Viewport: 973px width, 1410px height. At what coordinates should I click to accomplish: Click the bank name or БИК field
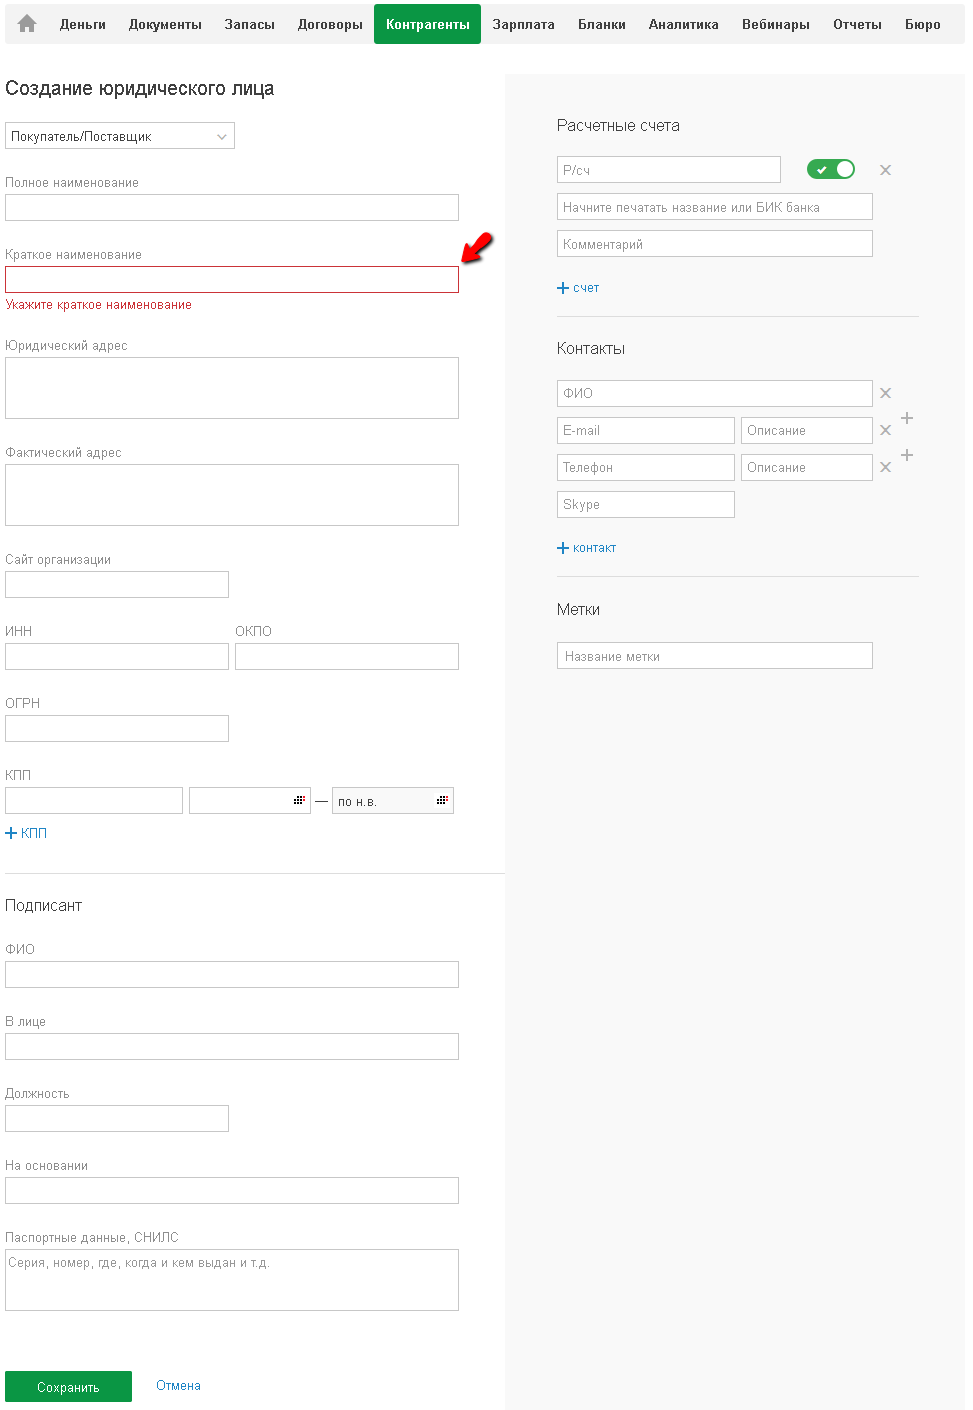pyautogui.click(x=714, y=207)
